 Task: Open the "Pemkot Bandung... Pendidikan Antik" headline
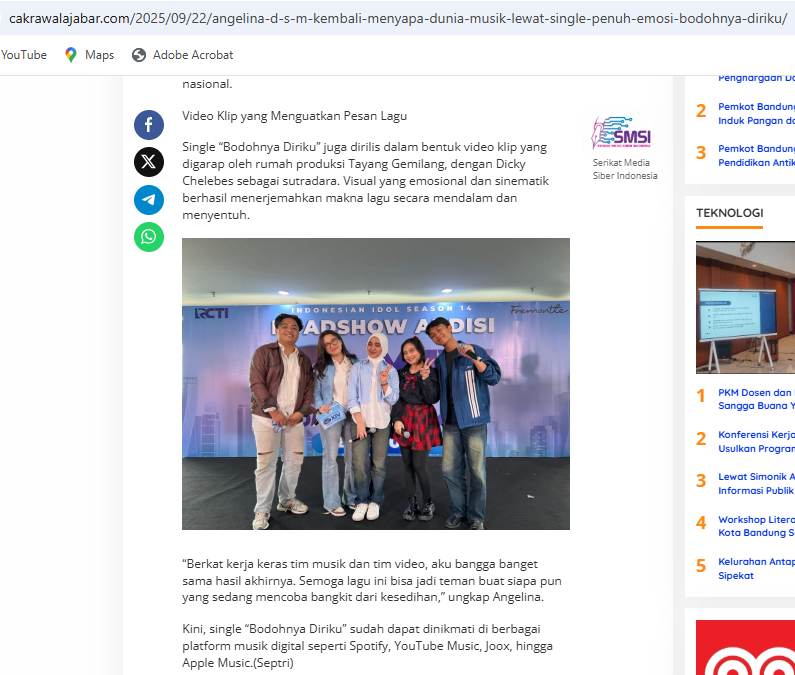click(756, 155)
